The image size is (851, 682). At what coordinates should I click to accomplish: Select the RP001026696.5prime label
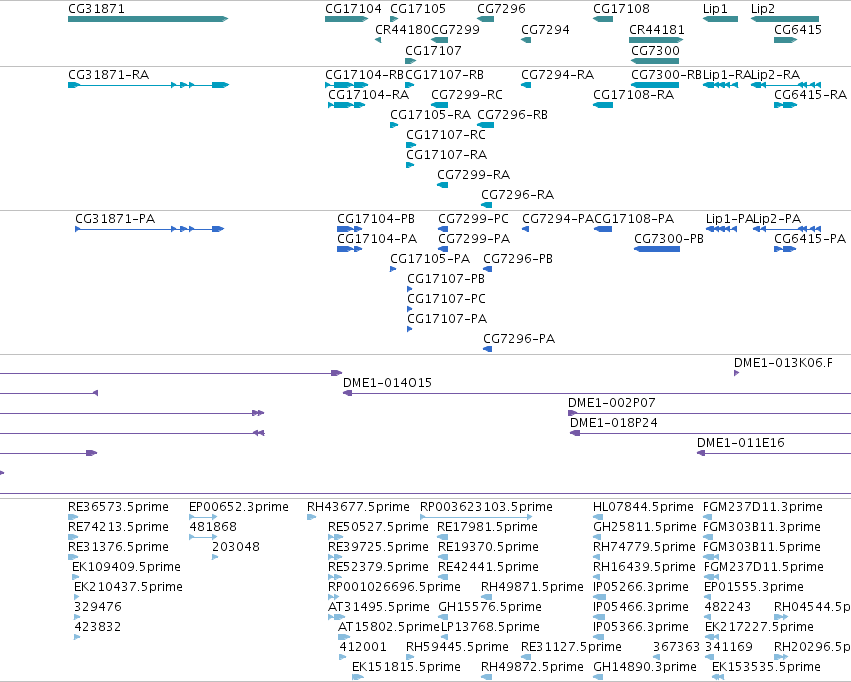click(394, 587)
